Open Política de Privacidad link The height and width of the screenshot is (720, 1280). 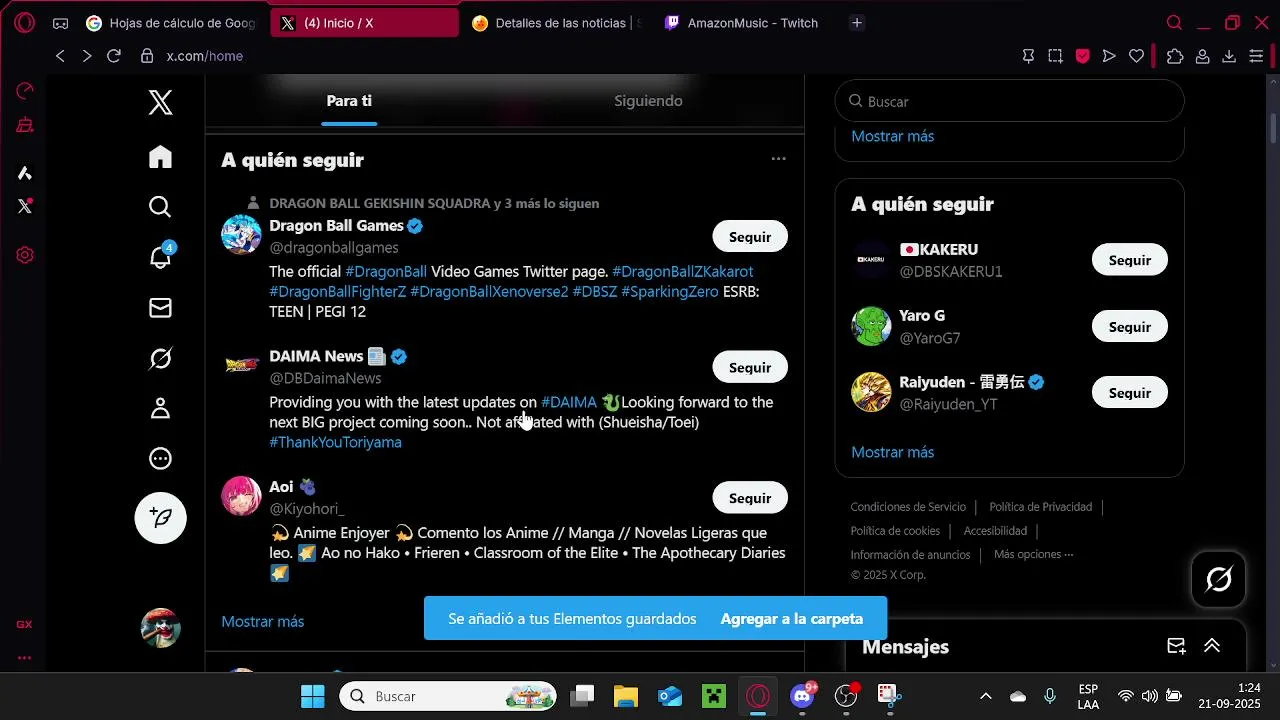click(1040, 507)
